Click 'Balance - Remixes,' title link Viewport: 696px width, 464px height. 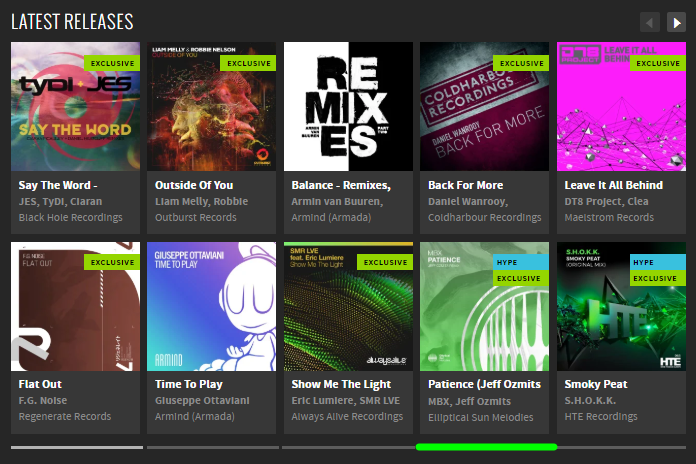point(341,185)
